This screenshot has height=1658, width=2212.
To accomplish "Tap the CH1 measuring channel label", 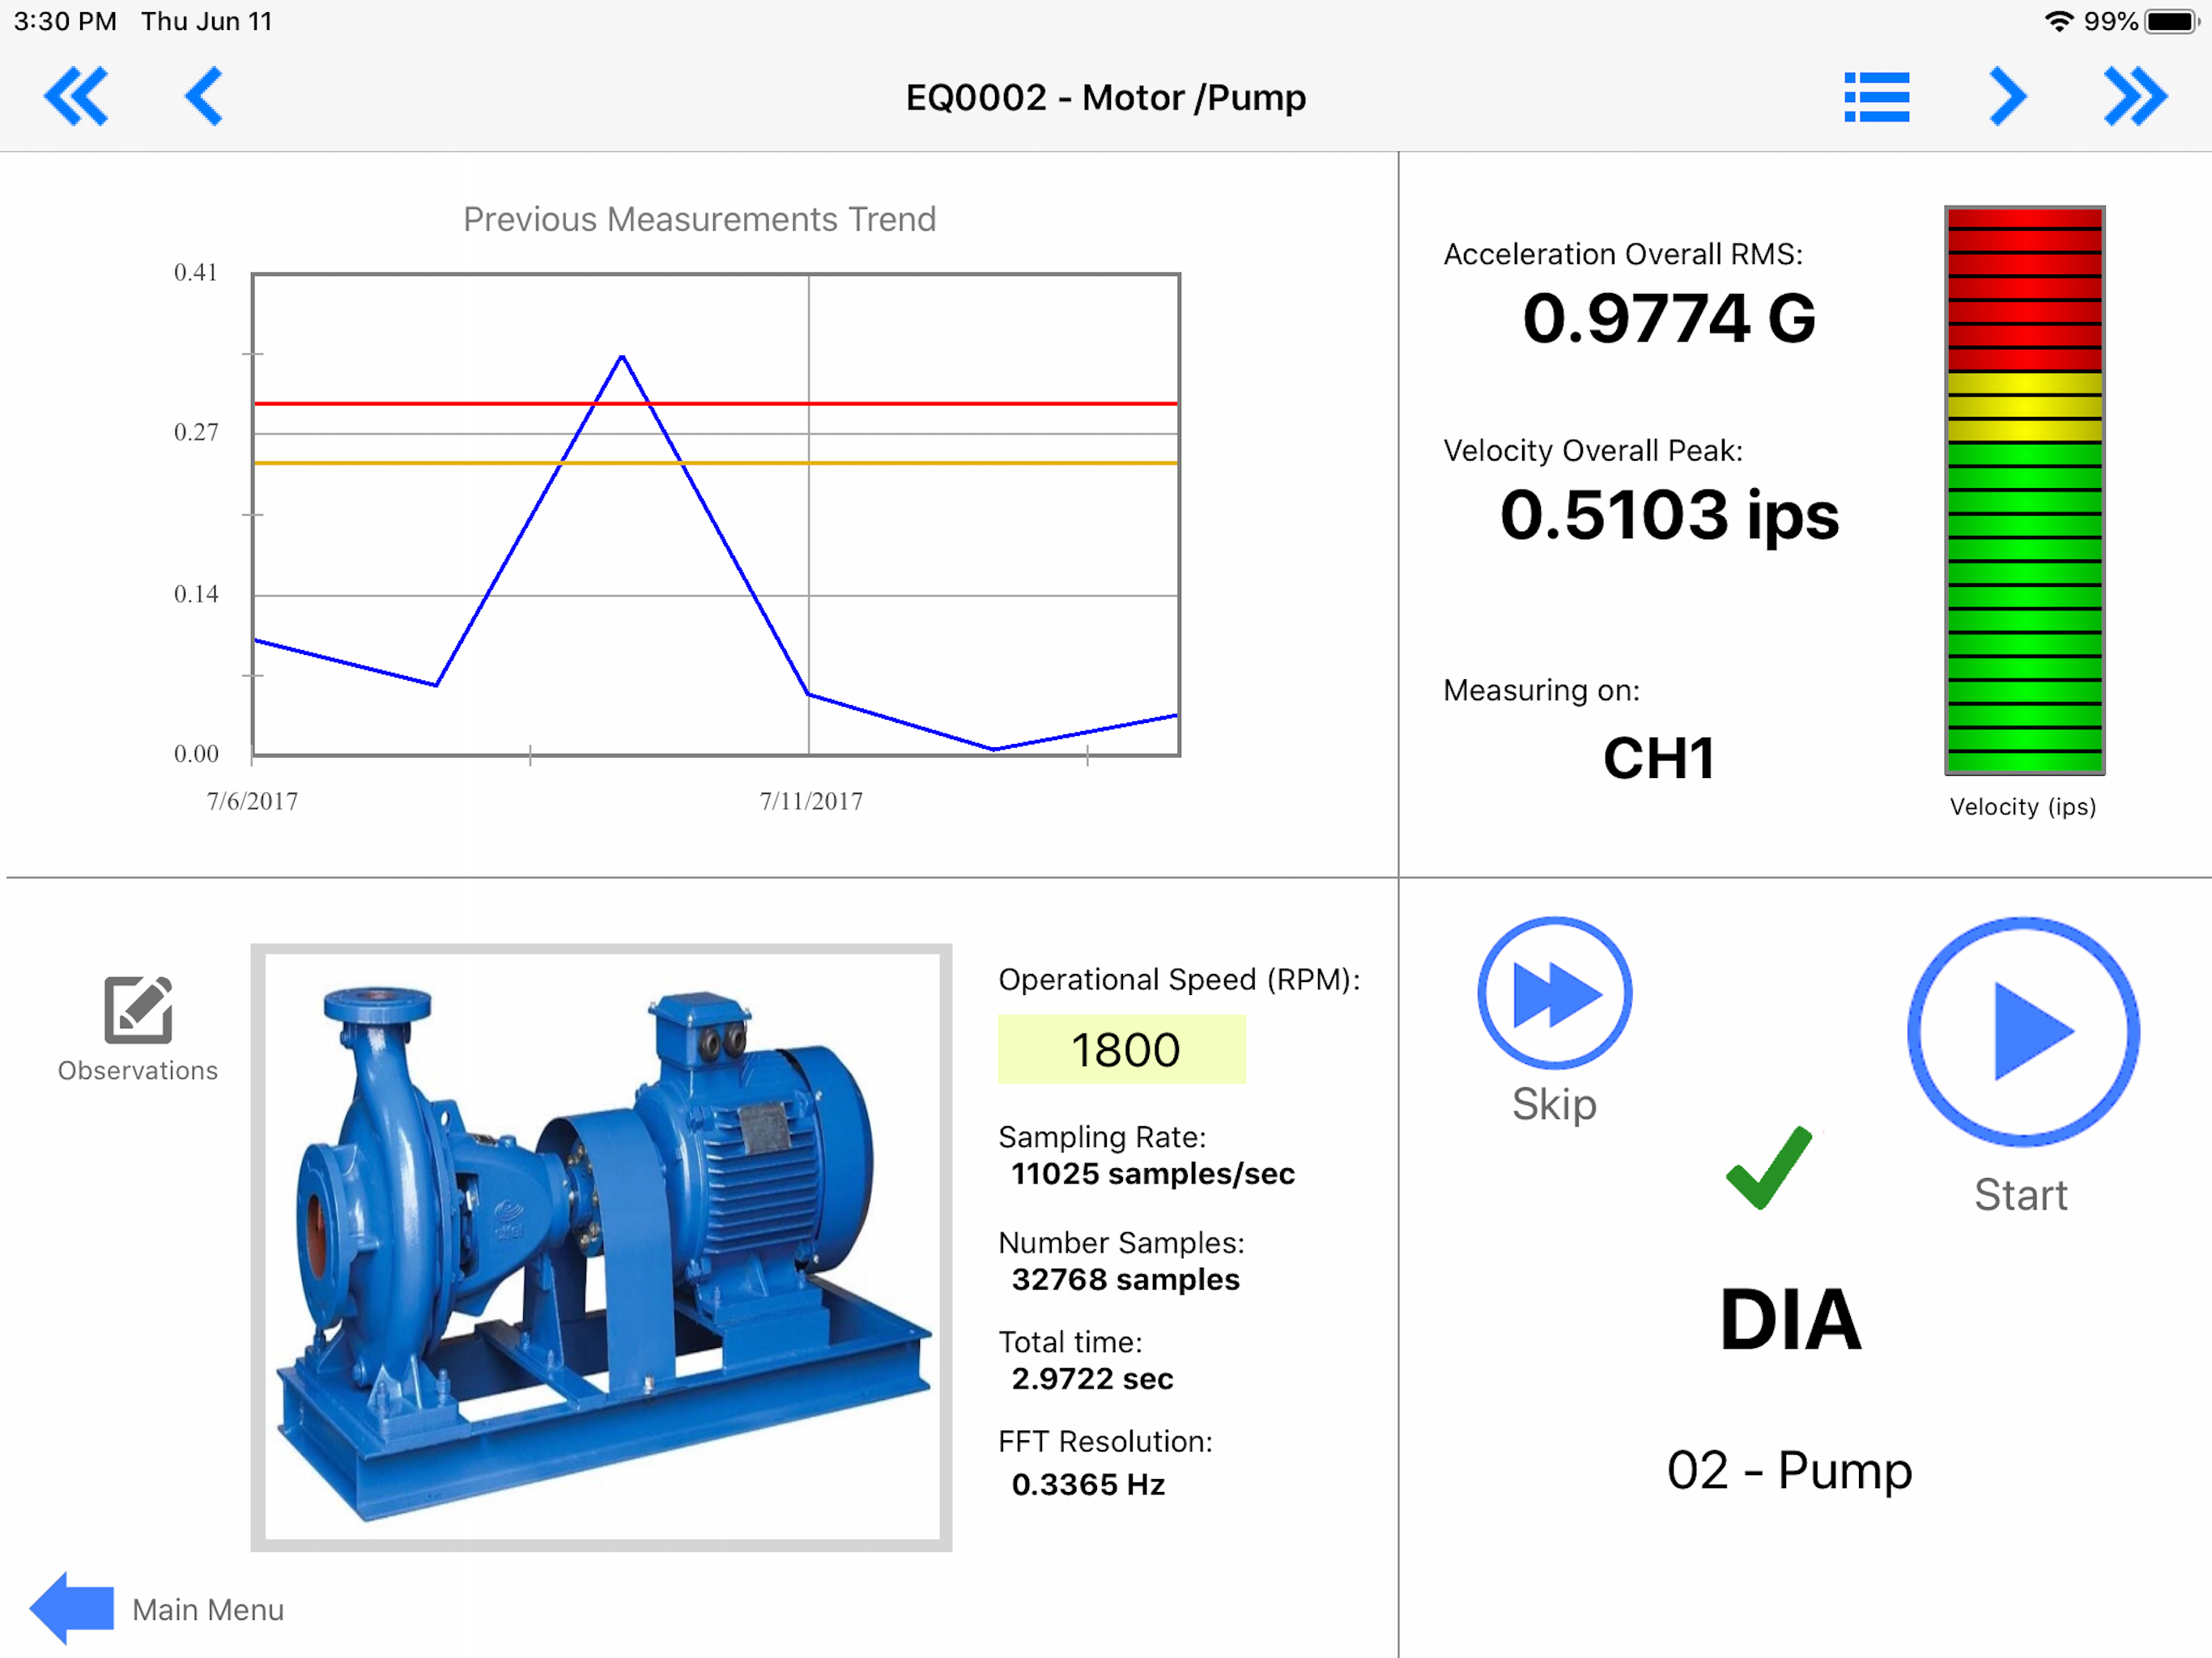I will coord(1659,757).
